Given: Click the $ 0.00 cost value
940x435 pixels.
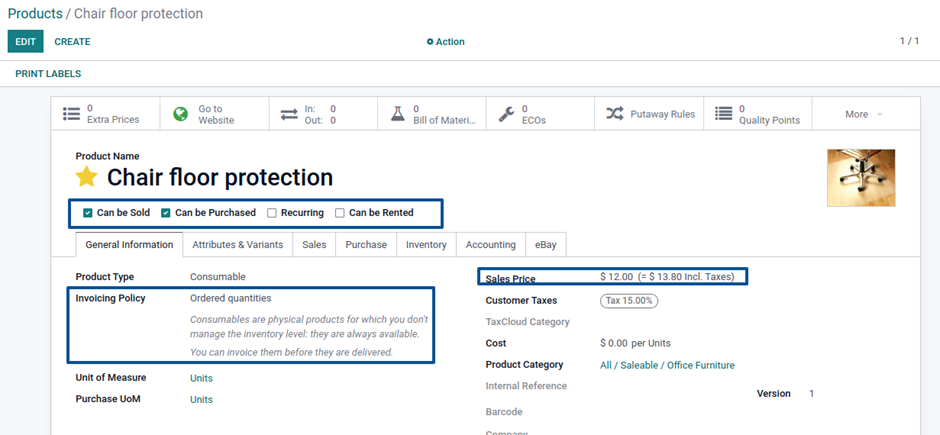Looking at the screenshot, I should (x=614, y=343).
